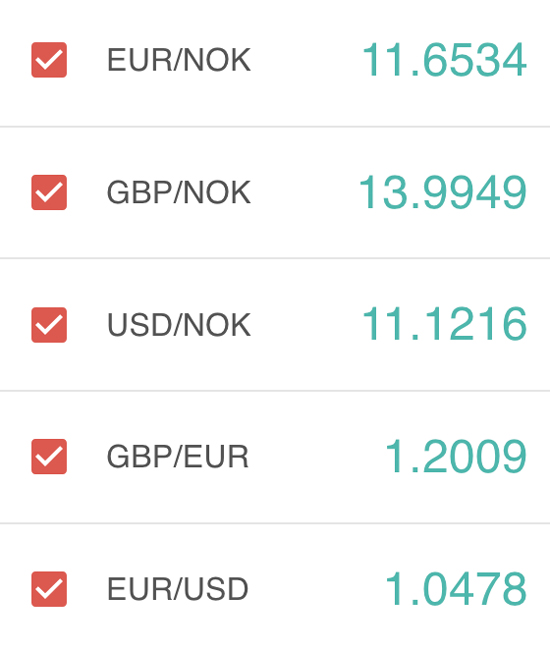Click the EUR/NOK pair label
550x650 pixels.
(179, 60)
